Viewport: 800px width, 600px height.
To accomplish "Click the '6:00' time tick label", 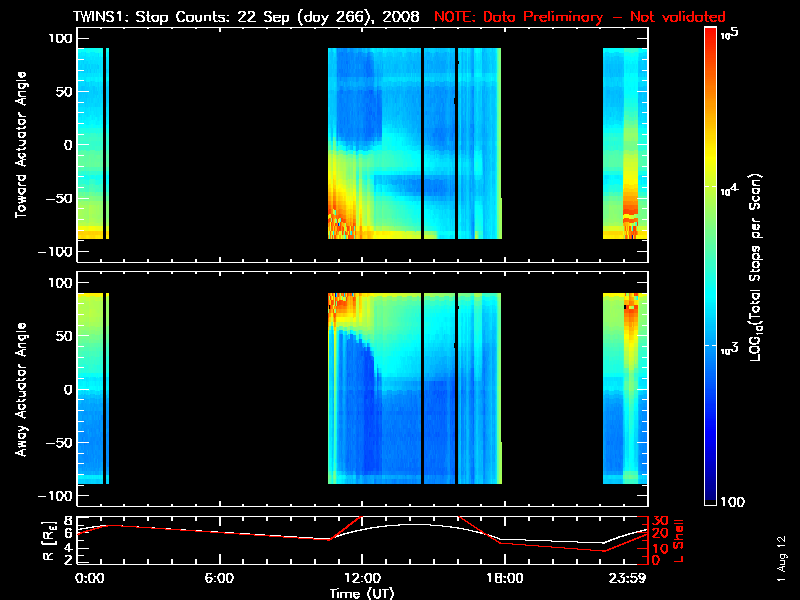I will pos(219,578).
